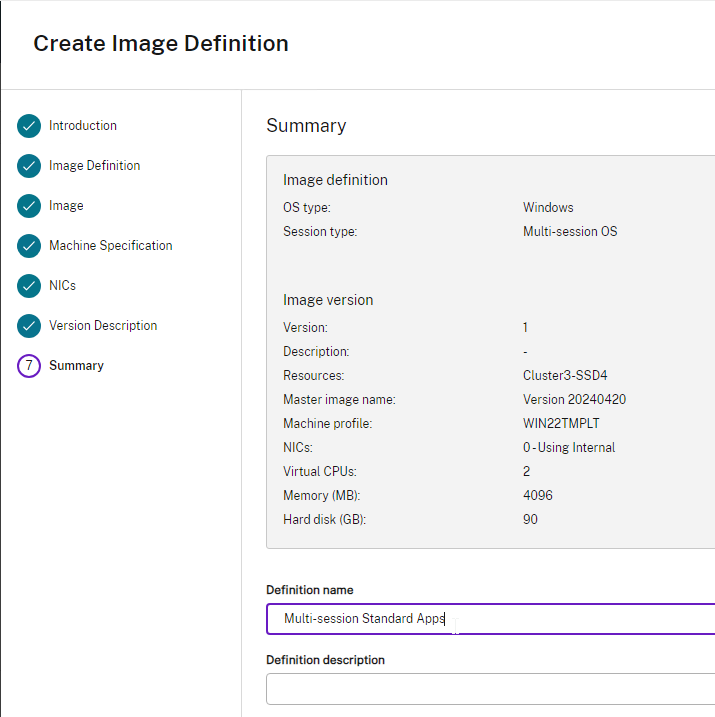
Task: Click the Summary page heading
Action: [306, 126]
